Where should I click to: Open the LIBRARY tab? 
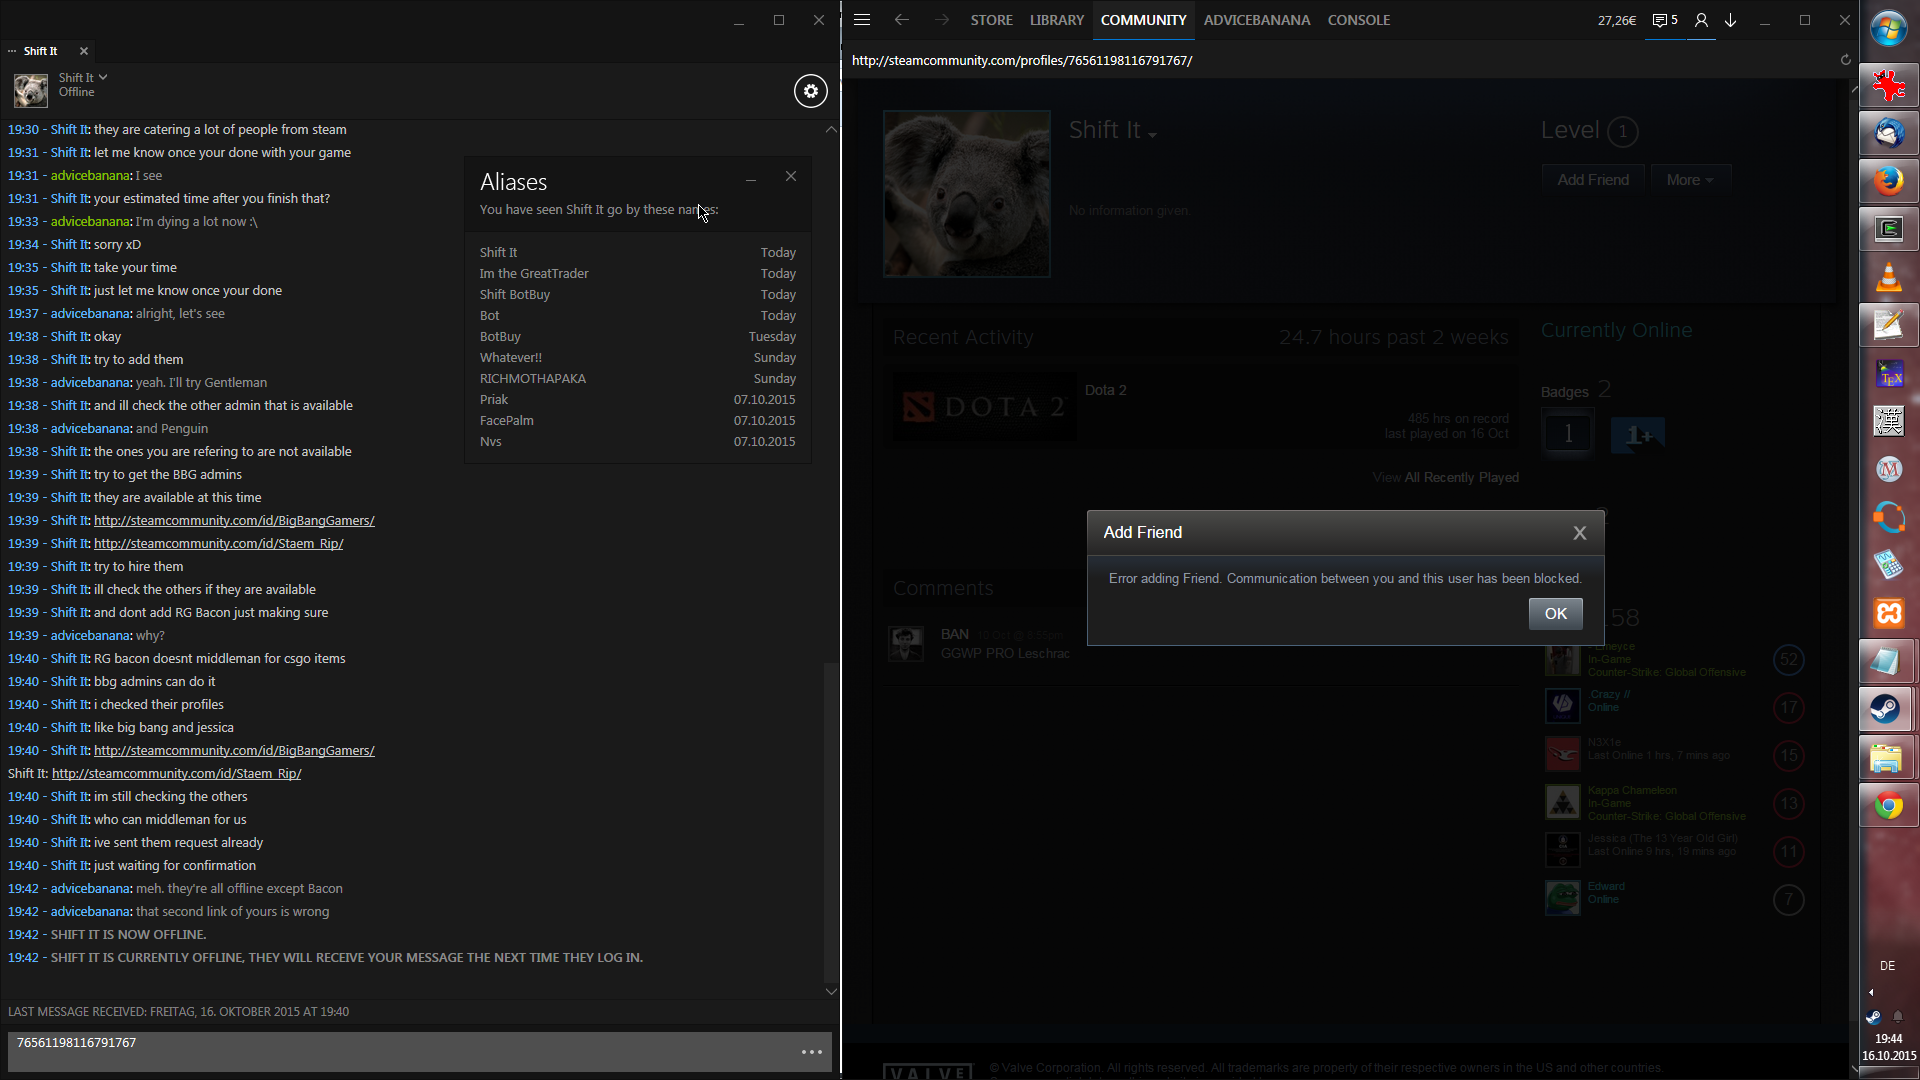click(1056, 20)
